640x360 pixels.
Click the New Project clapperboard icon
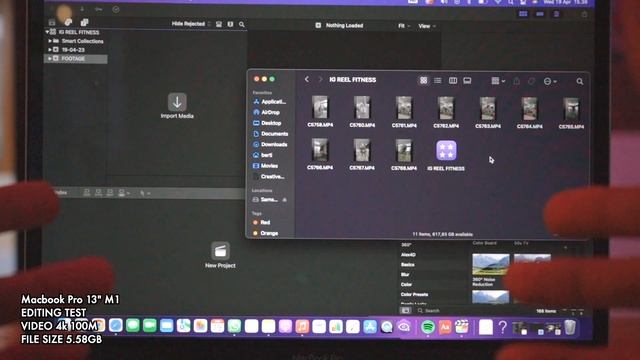coord(220,251)
